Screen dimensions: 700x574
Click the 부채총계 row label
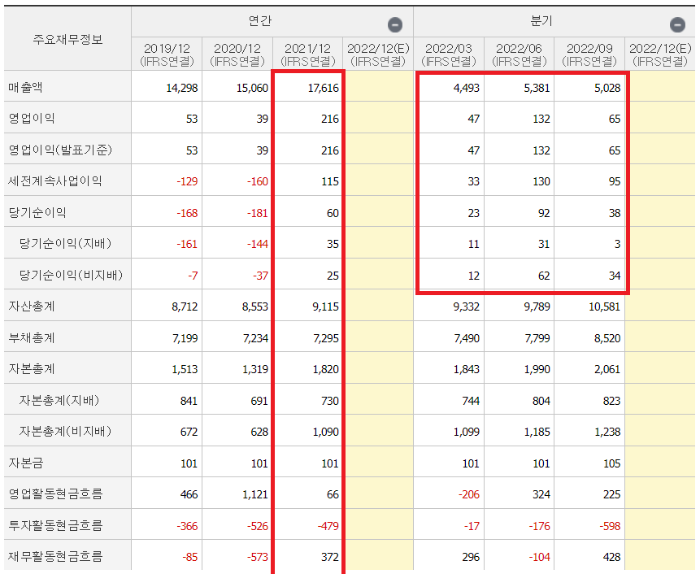[31, 337]
